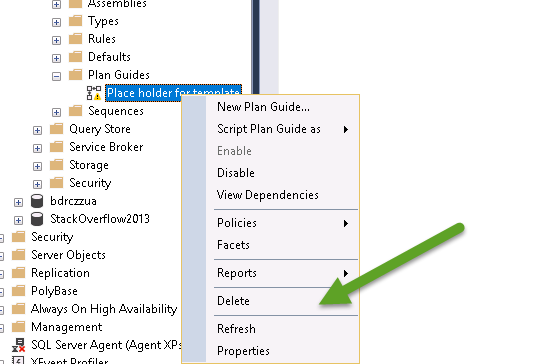Choose Facets from context menu

[x=233, y=245]
